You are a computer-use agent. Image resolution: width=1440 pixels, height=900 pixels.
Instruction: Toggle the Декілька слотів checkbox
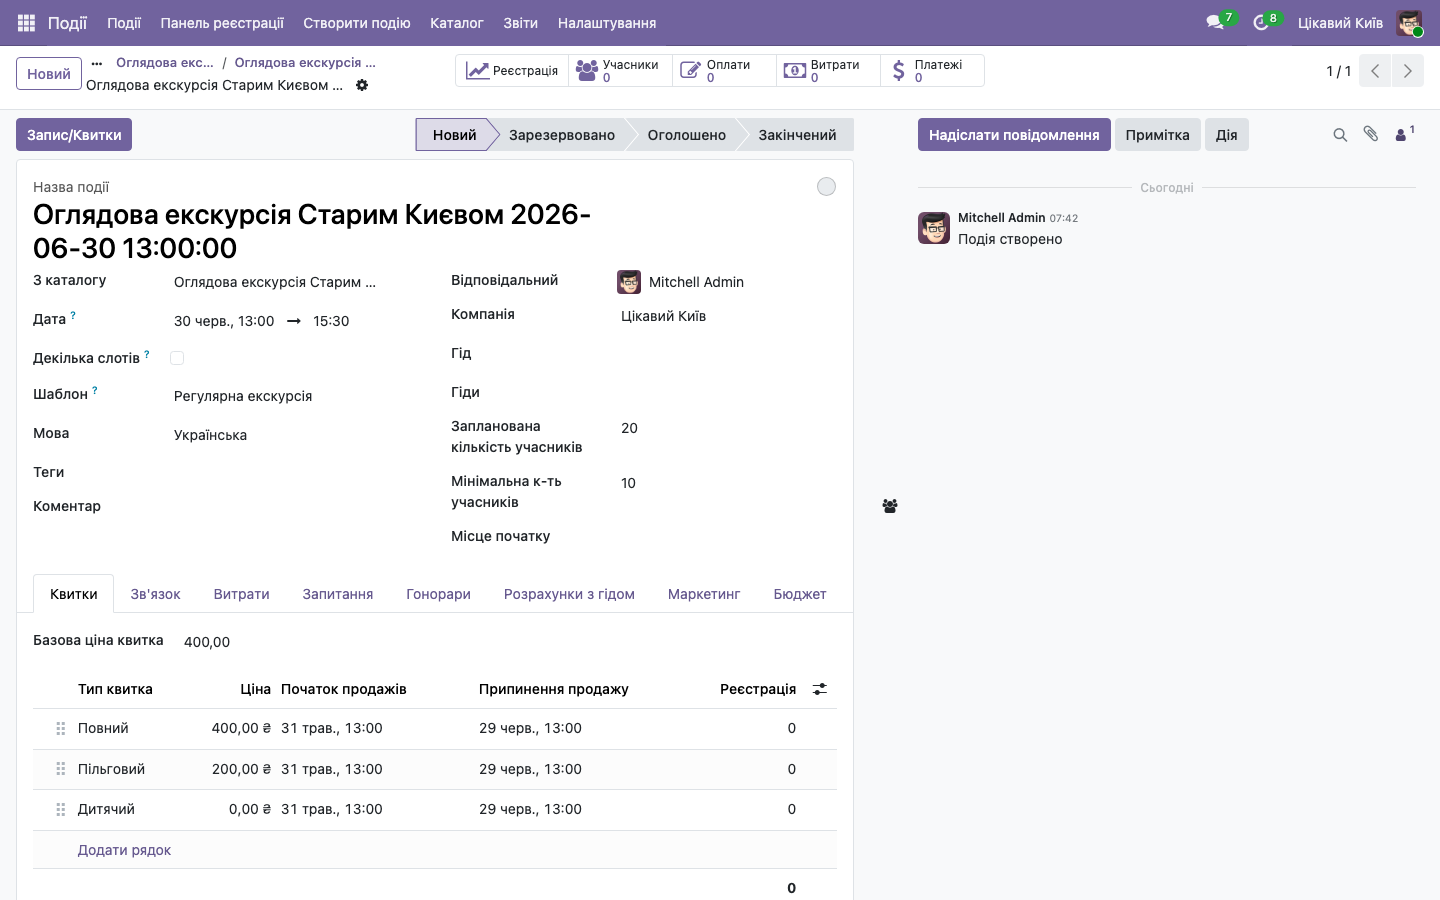tap(177, 358)
